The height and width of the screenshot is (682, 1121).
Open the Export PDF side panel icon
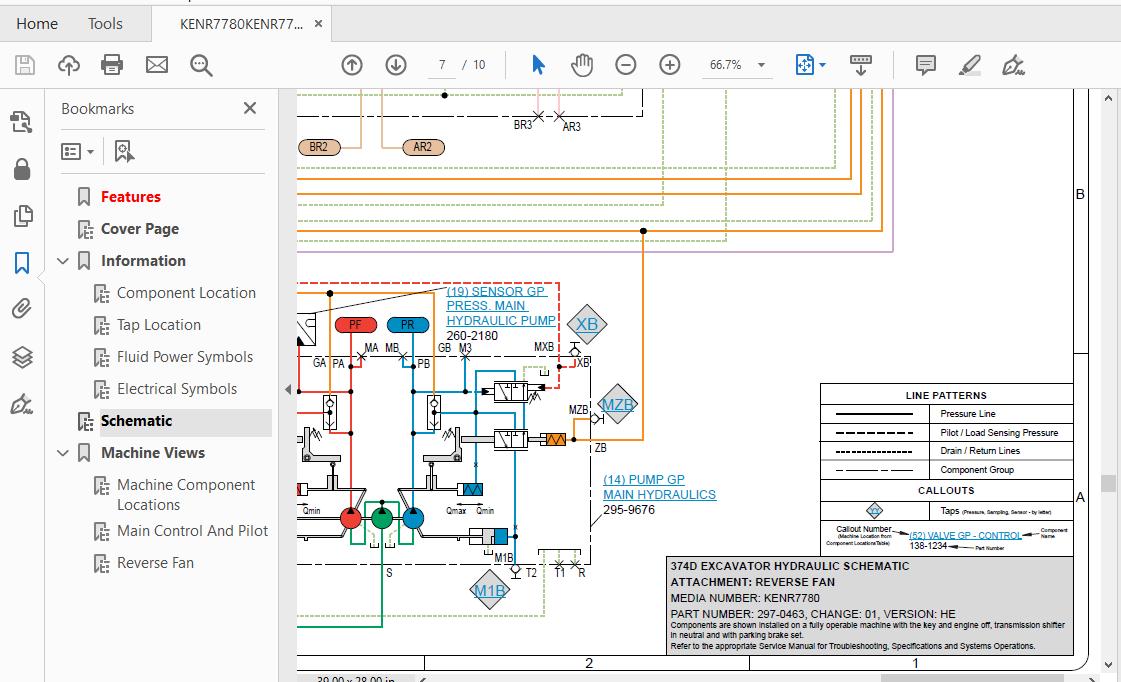pyautogui.click(x=22, y=122)
